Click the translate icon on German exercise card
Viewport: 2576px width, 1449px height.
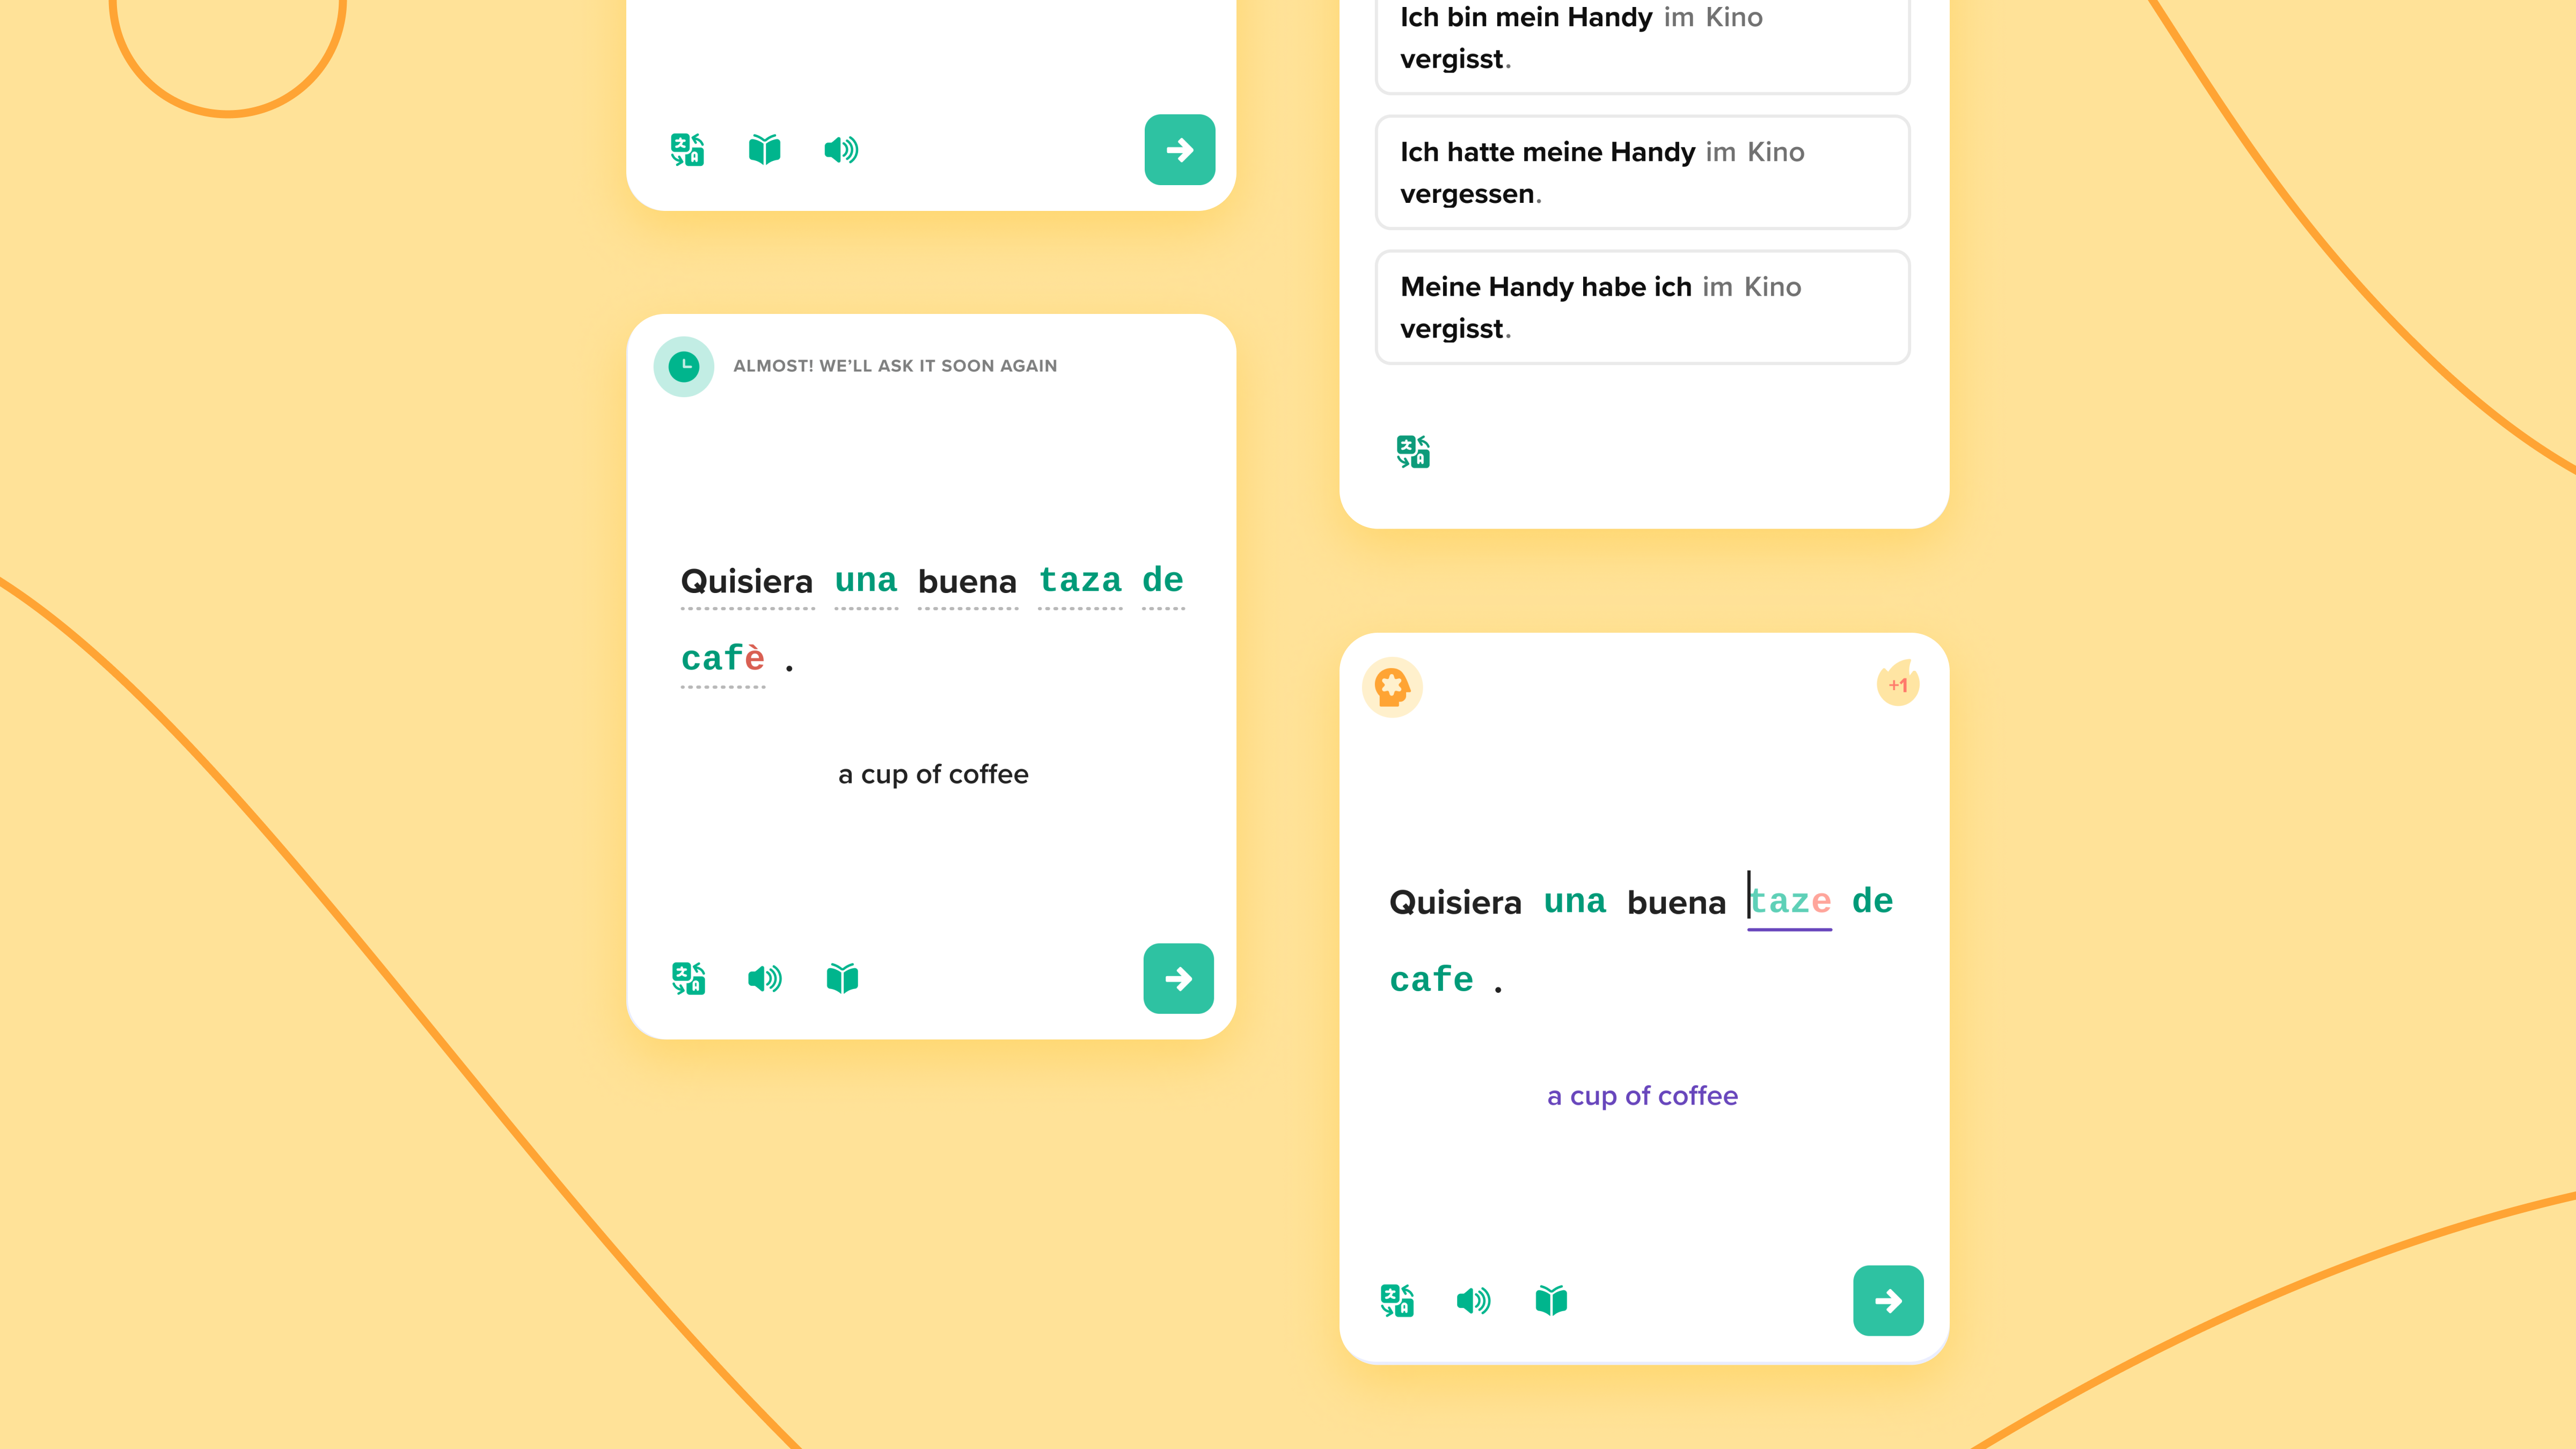[x=1414, y=451]
